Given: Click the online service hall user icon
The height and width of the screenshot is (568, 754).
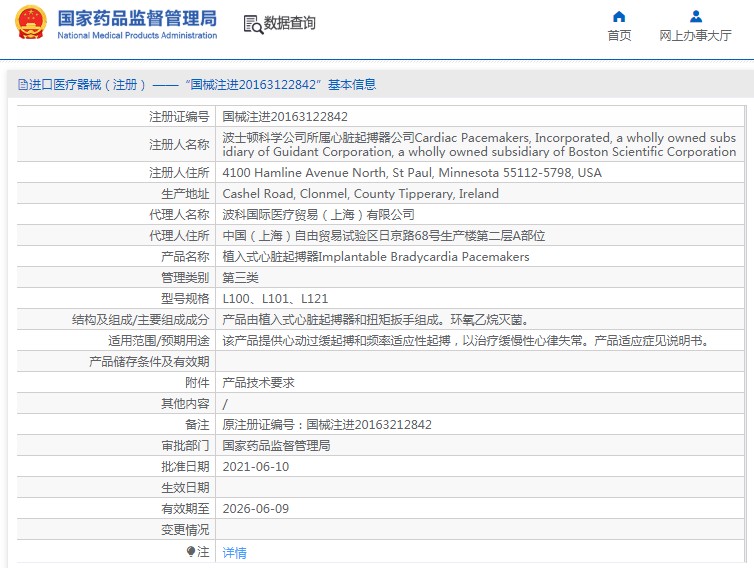Looking at the screenshot, I should pos(695,17).
